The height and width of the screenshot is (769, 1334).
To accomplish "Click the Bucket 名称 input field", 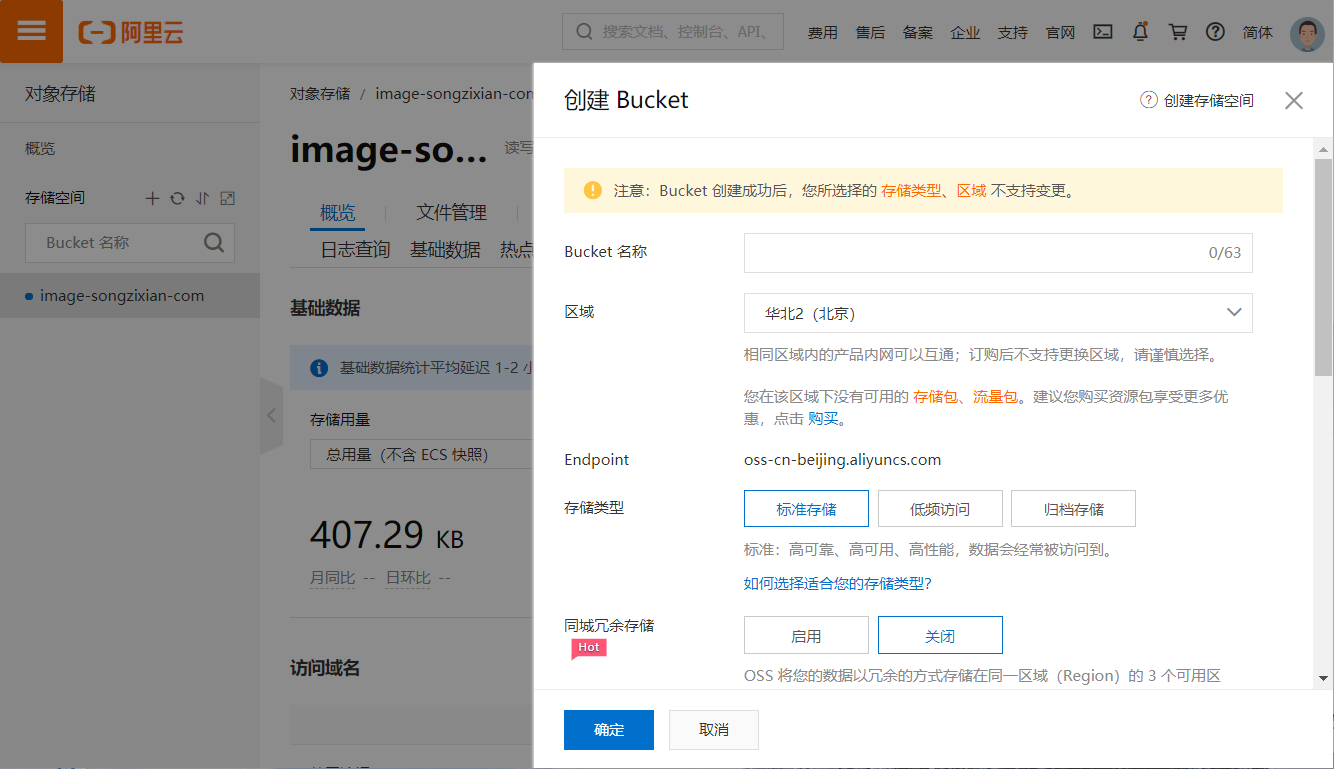I will [x=998, y=253].
